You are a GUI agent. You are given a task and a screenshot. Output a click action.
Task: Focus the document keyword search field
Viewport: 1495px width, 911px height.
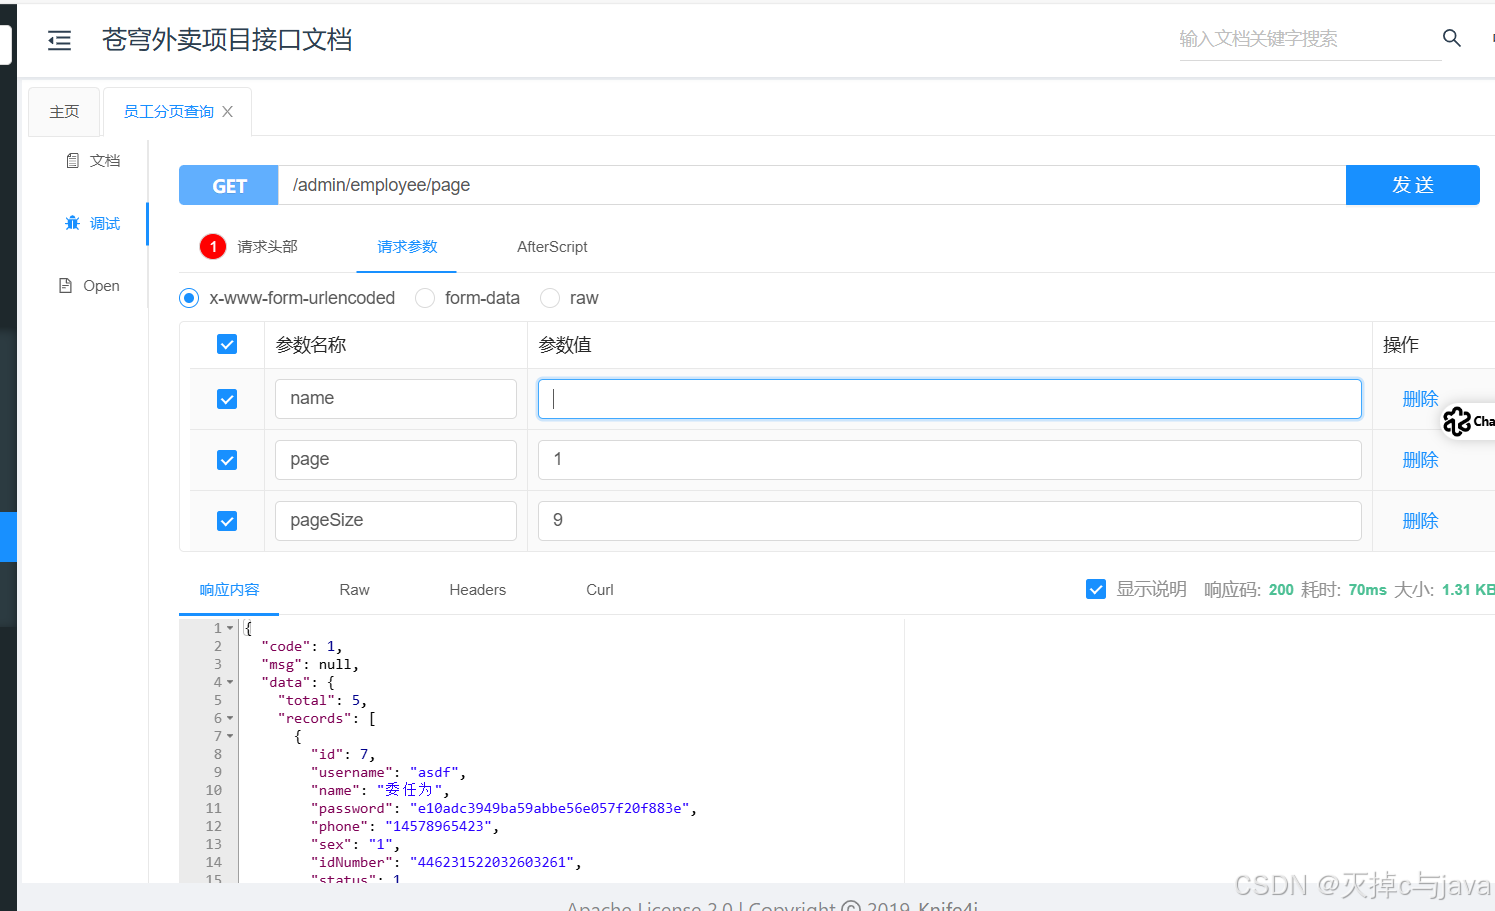tap(1310, 39)
